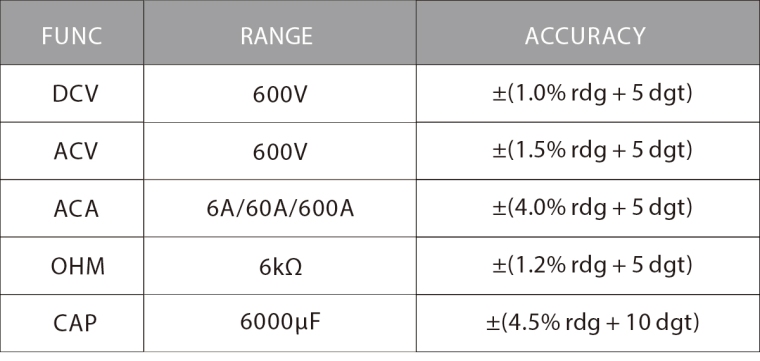Image resolution: width=760 pixels, height=361 pixels.
Task: Select the ACV function cell
Action: click(72, 151)
